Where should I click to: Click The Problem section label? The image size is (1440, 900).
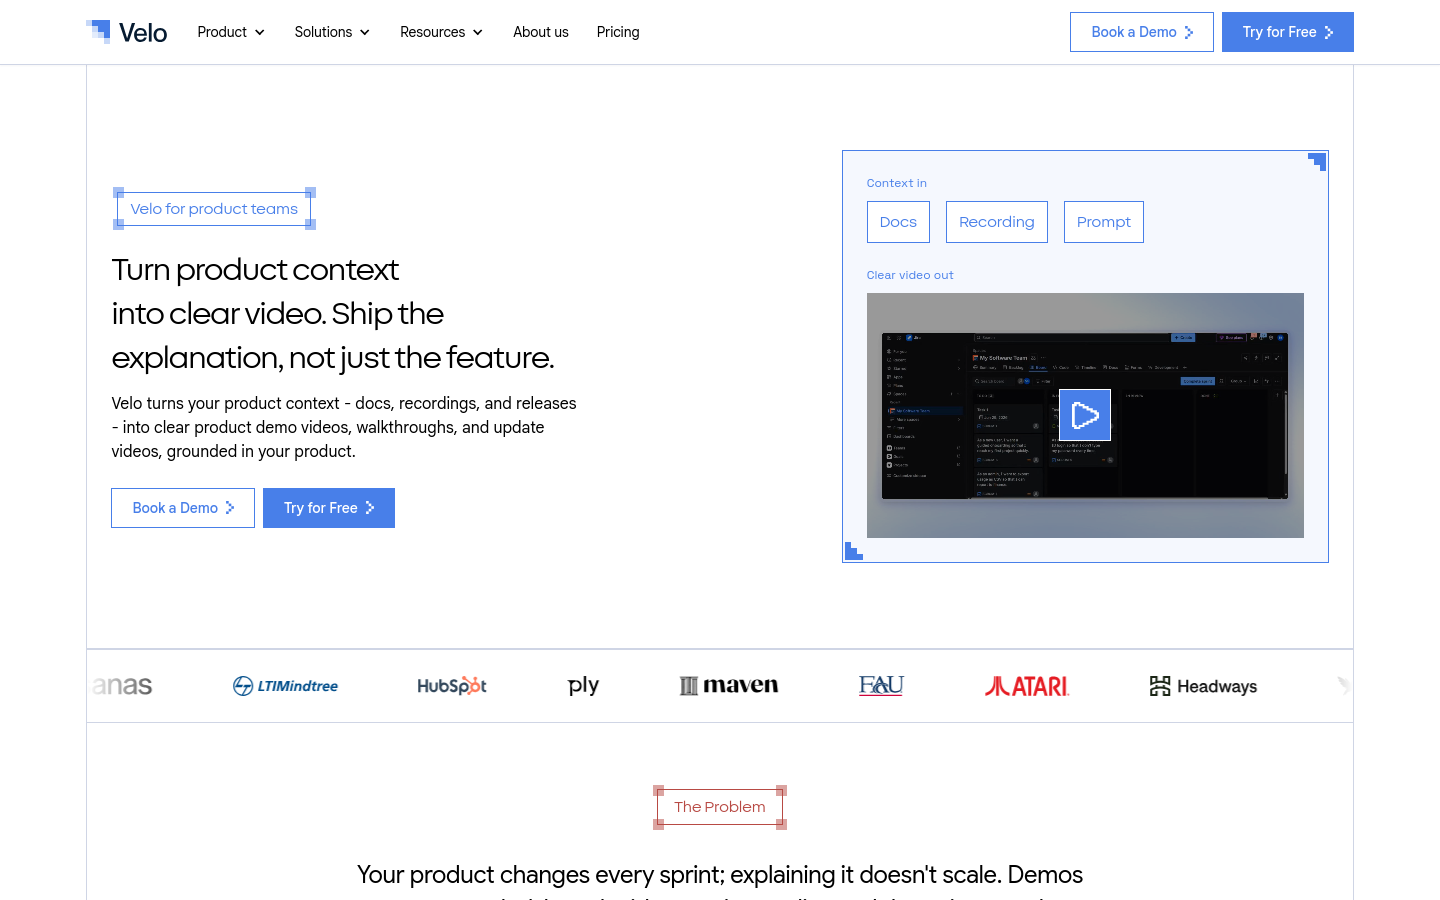[x=720, y=807]
